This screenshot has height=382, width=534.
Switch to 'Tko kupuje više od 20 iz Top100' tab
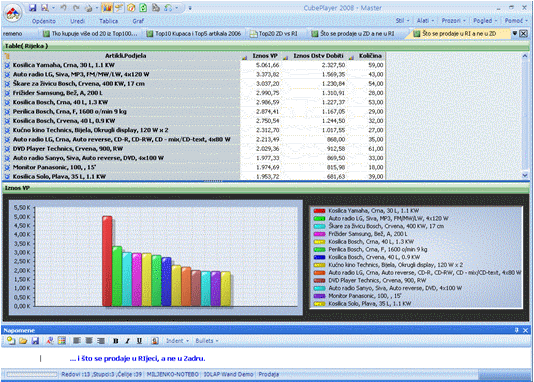[91, 34]
